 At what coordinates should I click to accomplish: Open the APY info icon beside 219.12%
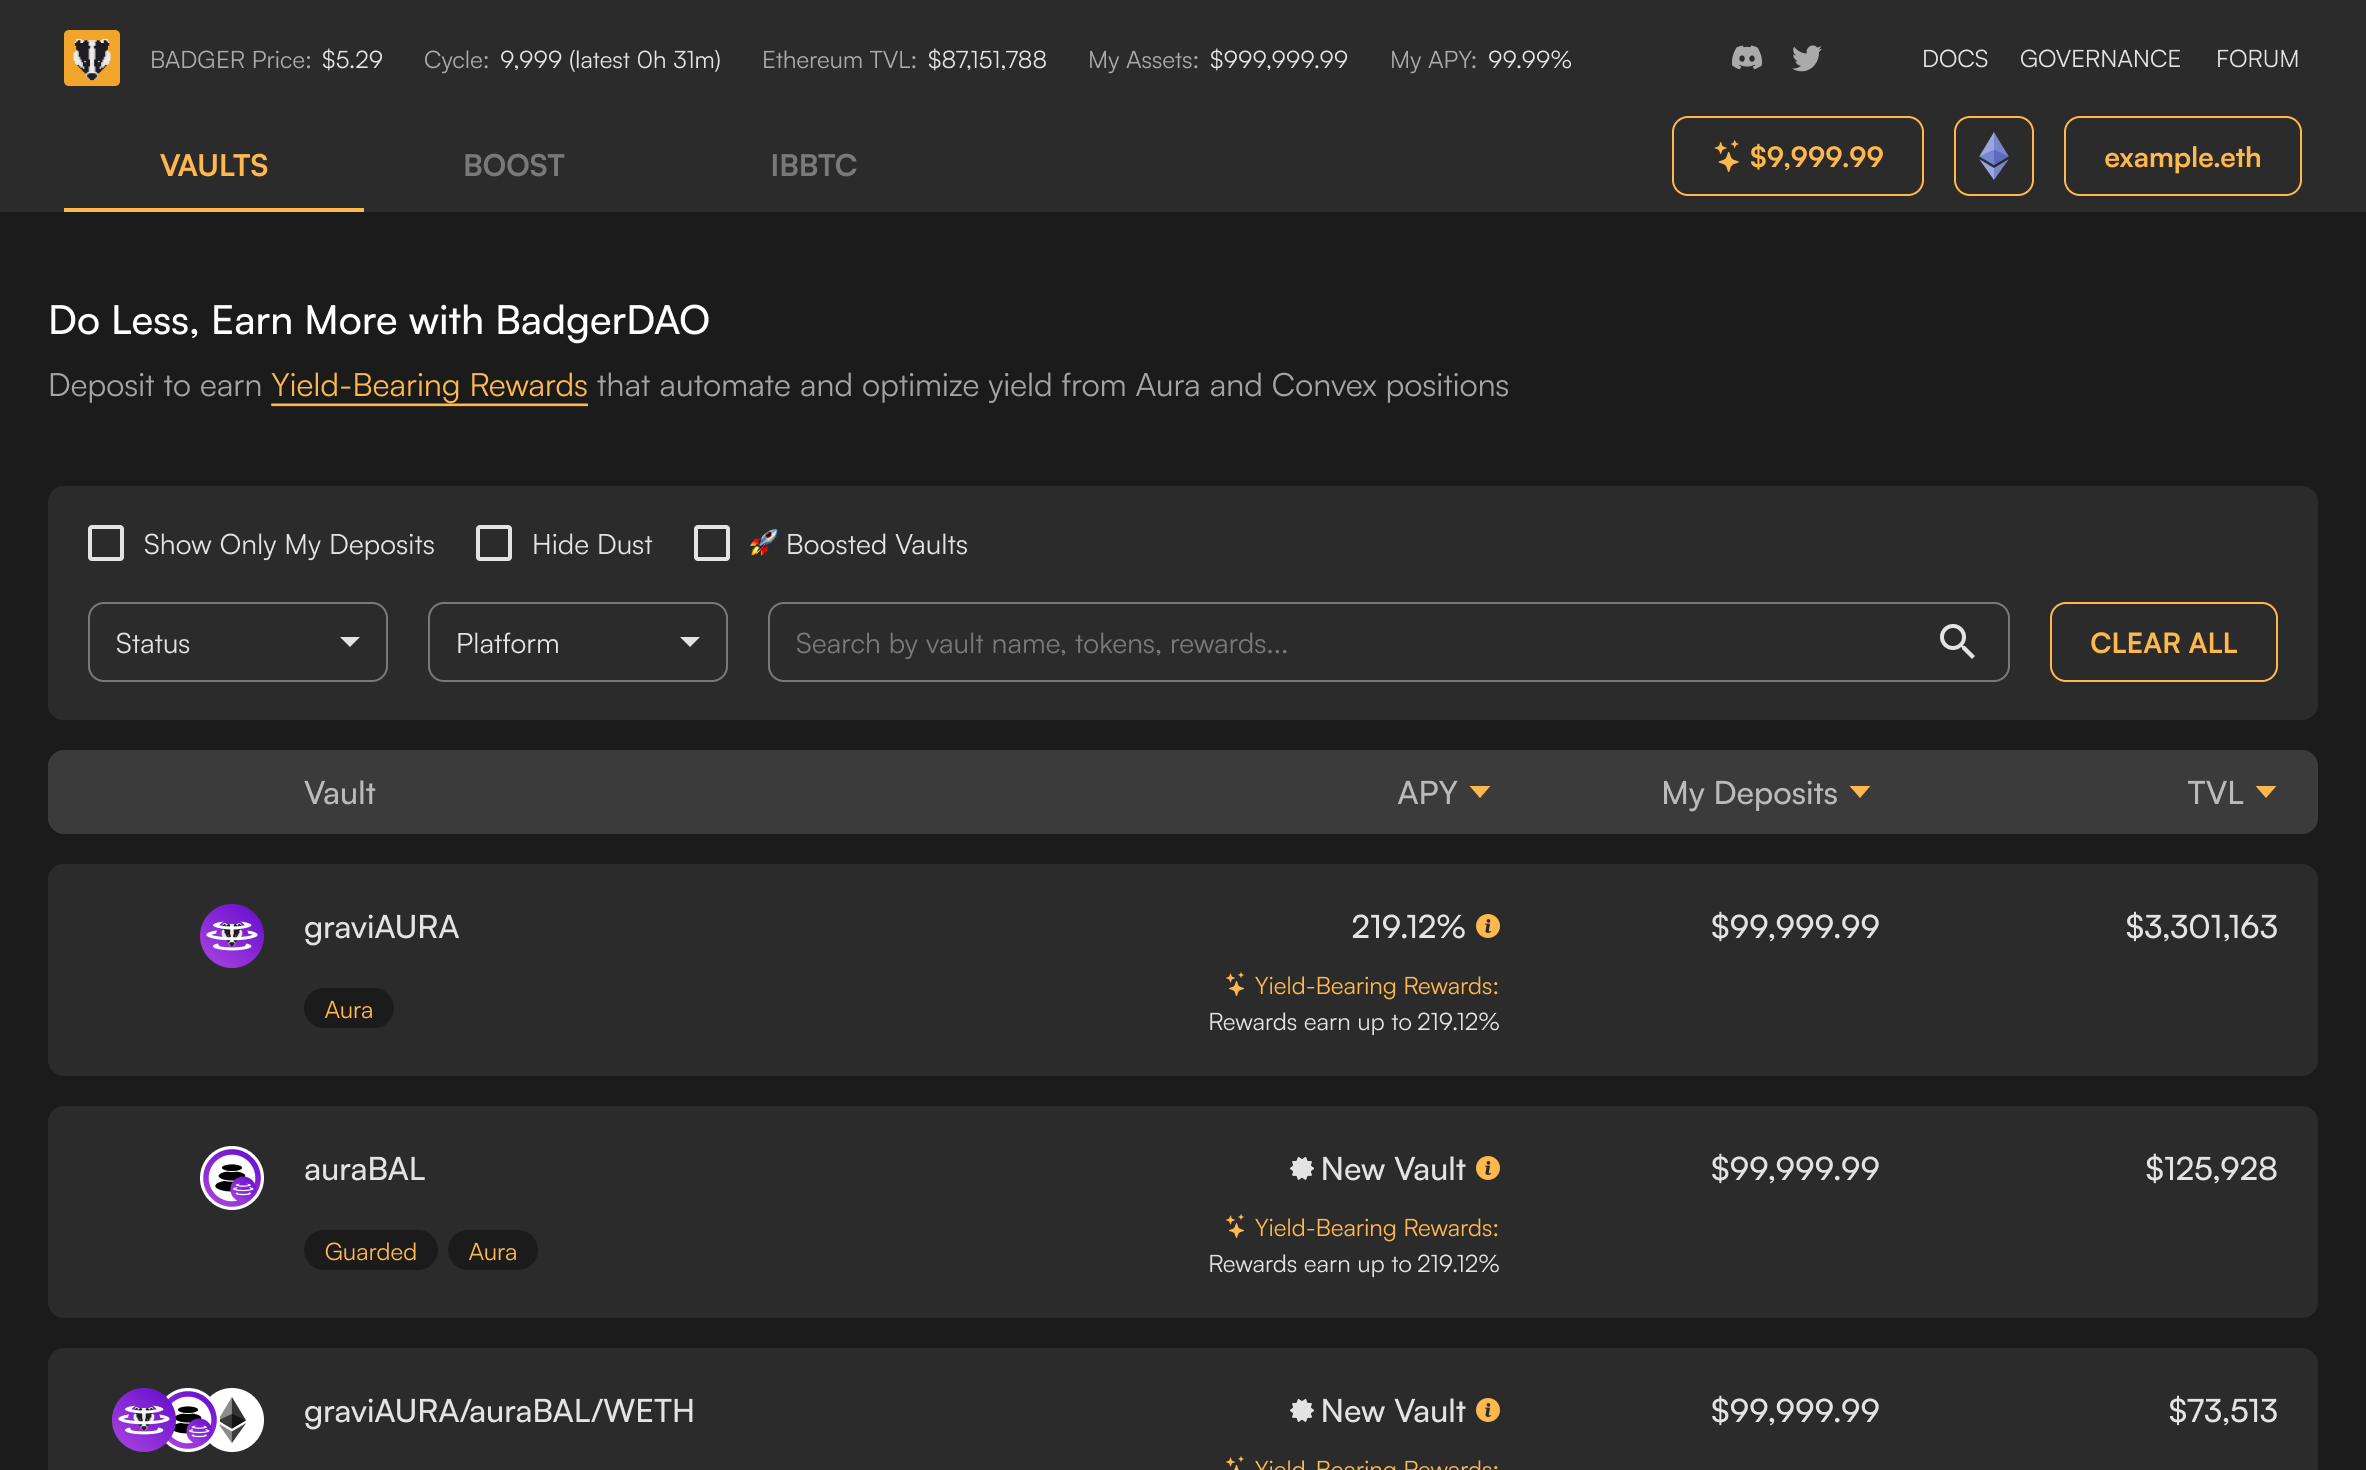click(1489, 926)
